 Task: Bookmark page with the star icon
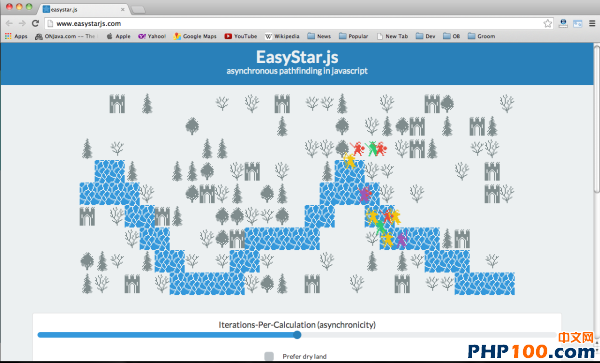[x=548, y=23]
